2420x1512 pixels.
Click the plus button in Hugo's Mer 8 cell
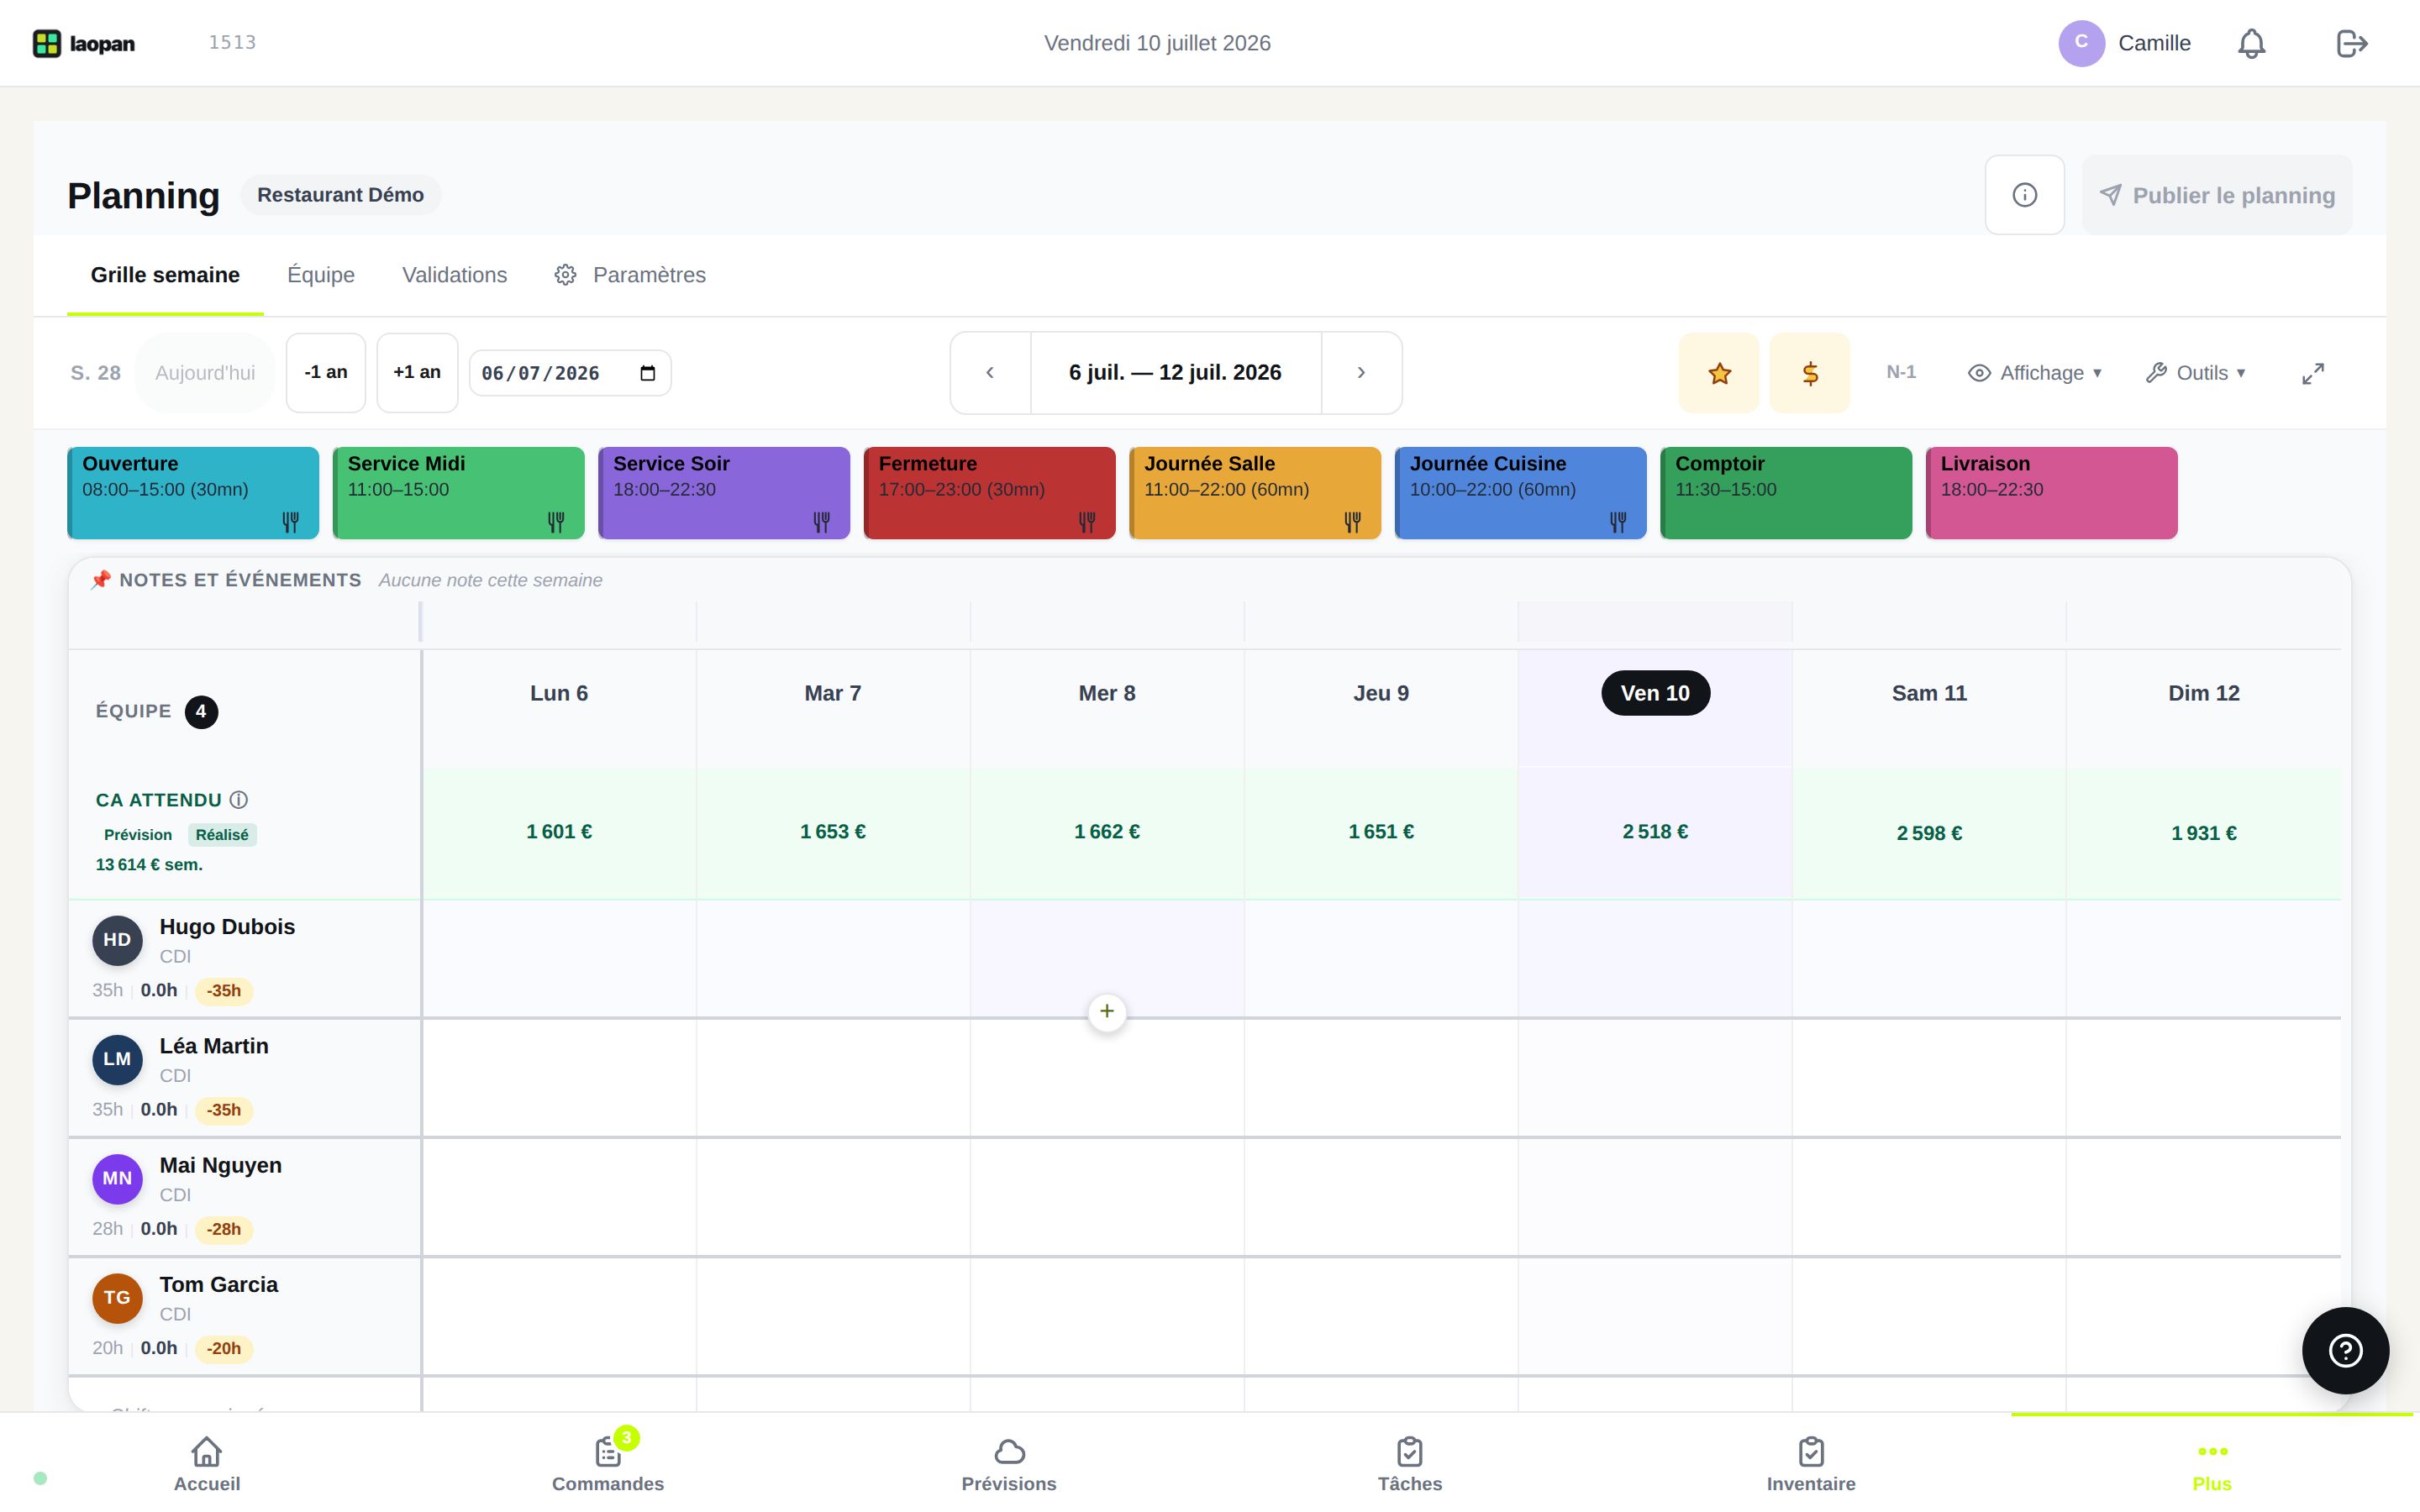coord(1106,1012)
